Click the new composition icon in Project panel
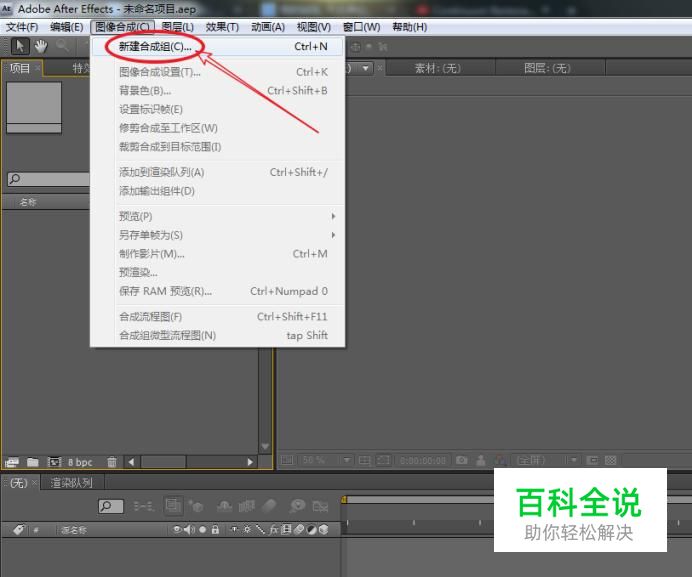692x577 pixels. point(54,462)
